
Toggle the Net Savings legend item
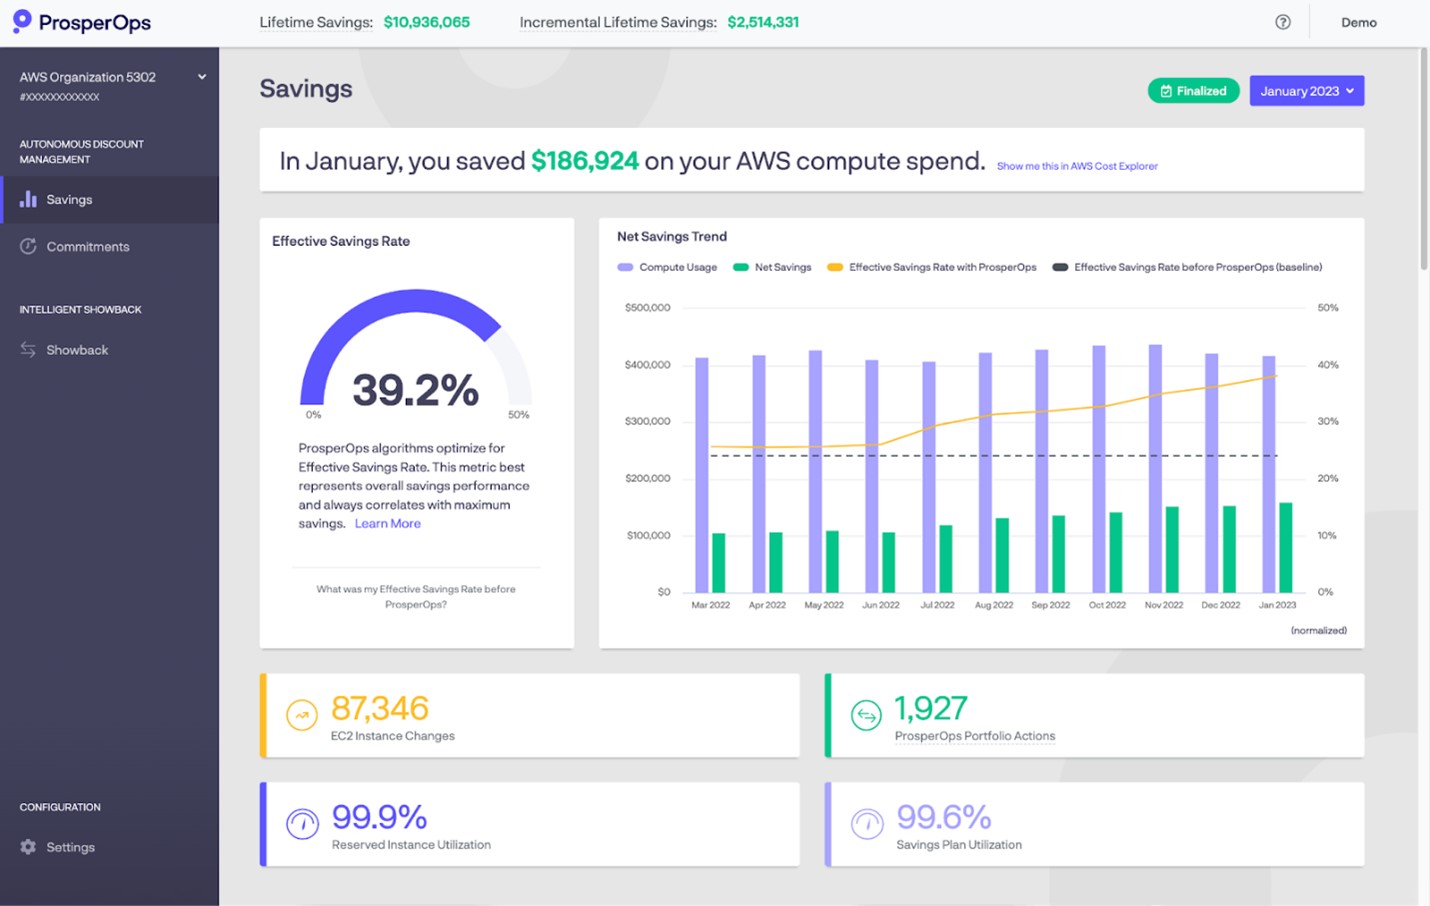pos(771,267)
